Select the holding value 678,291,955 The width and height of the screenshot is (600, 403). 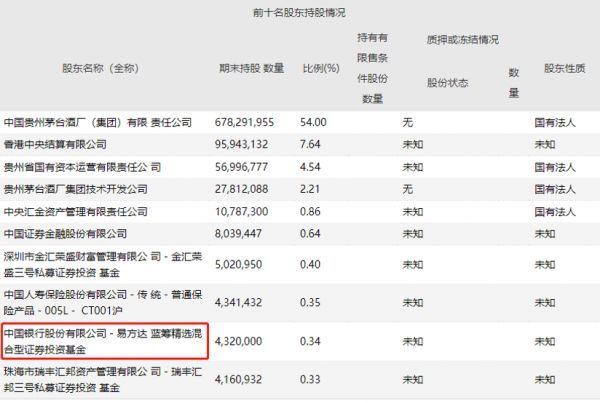click(244, 122)
